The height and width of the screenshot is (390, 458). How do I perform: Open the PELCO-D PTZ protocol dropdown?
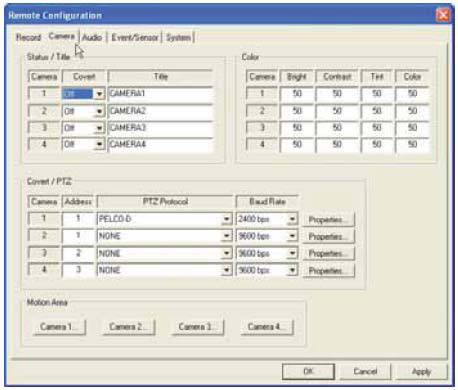[x=226, y=219]
